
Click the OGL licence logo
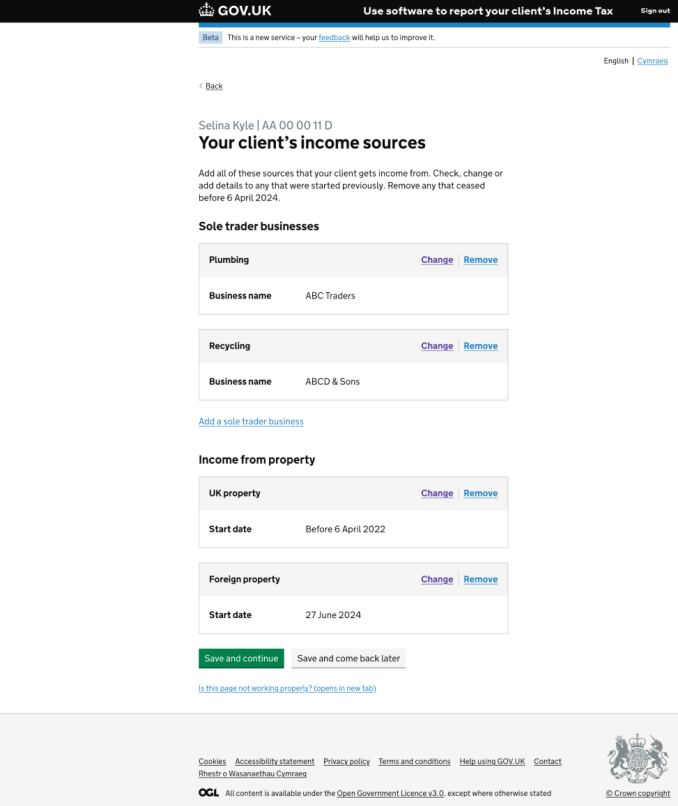[x=208, y=793]
